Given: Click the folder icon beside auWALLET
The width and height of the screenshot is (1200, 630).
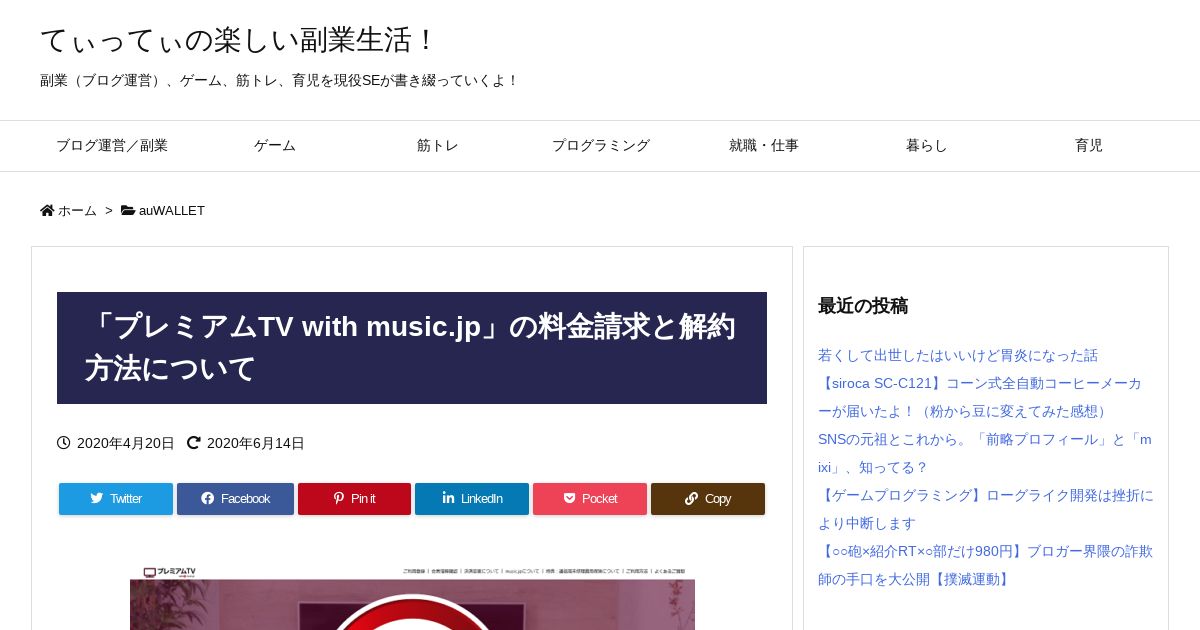Looking at the screenshot, I should (128, 210).
